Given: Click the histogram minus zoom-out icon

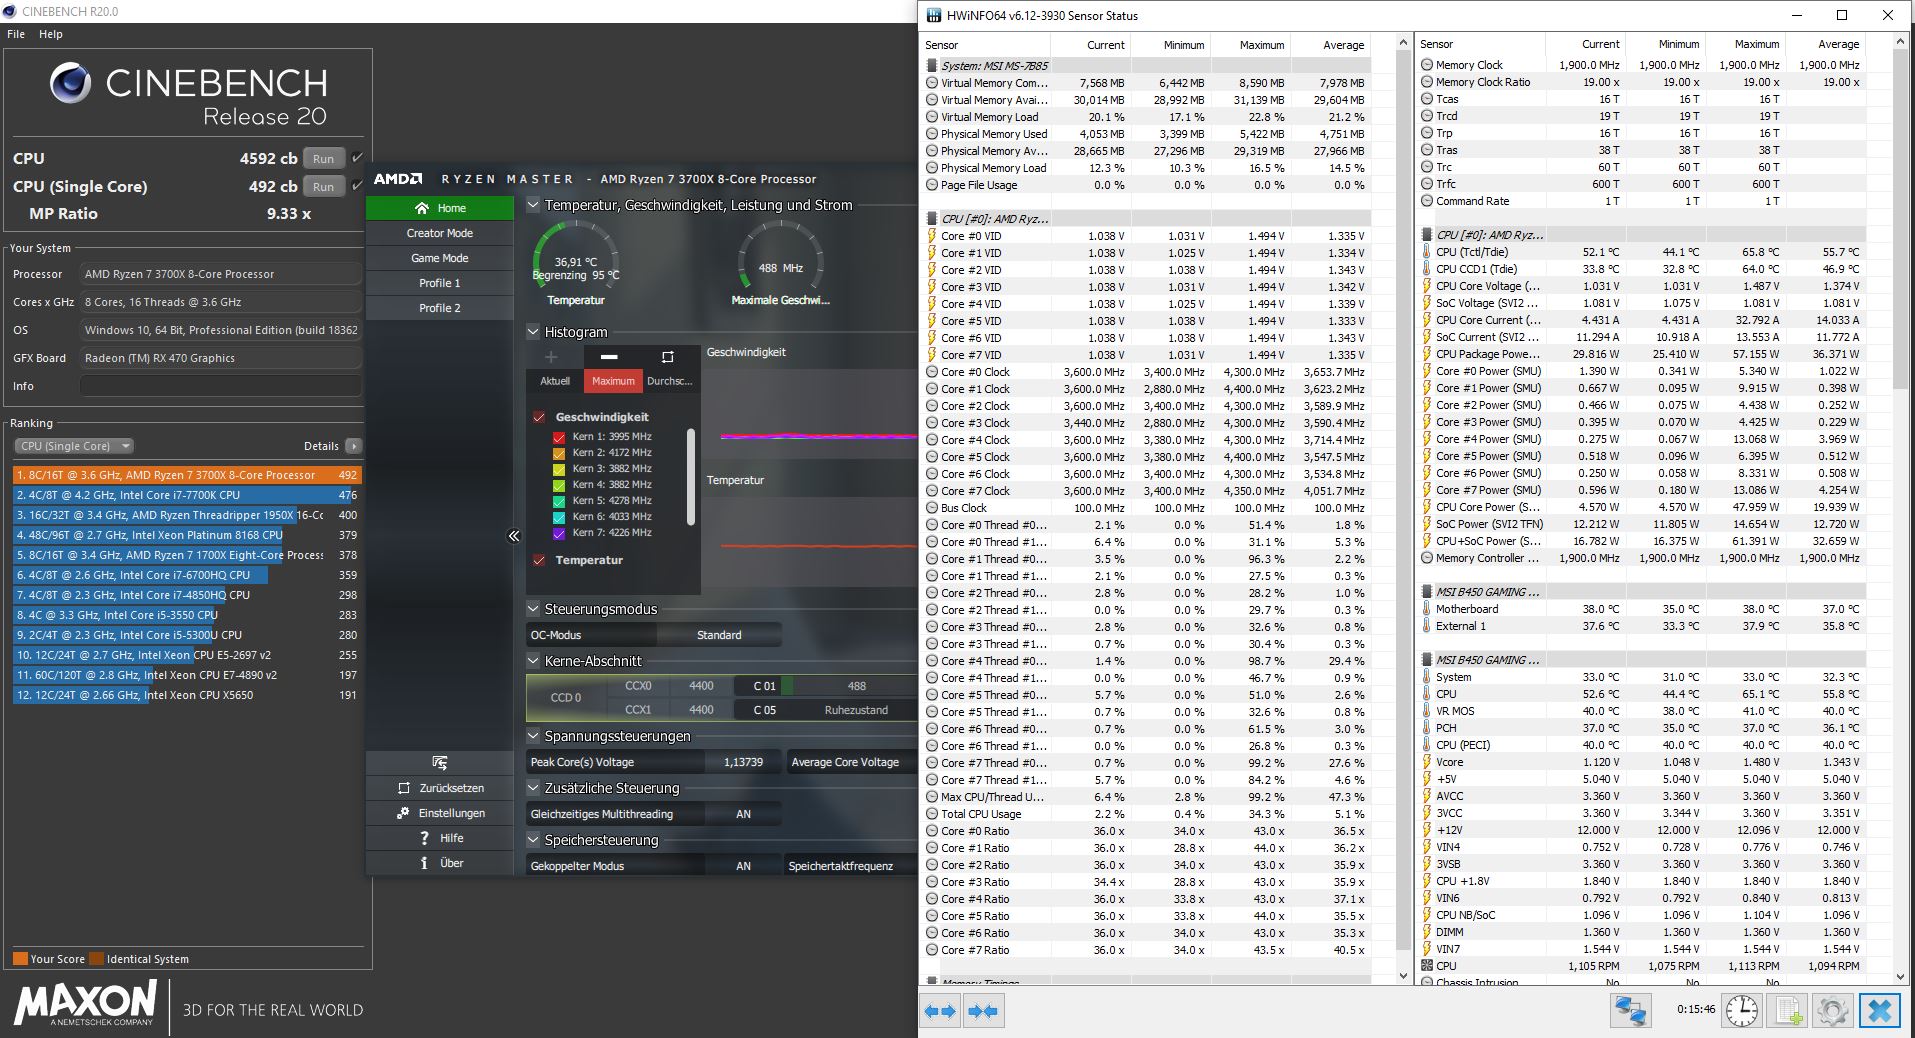Looking at the screenshot, I should pos(609,356).
